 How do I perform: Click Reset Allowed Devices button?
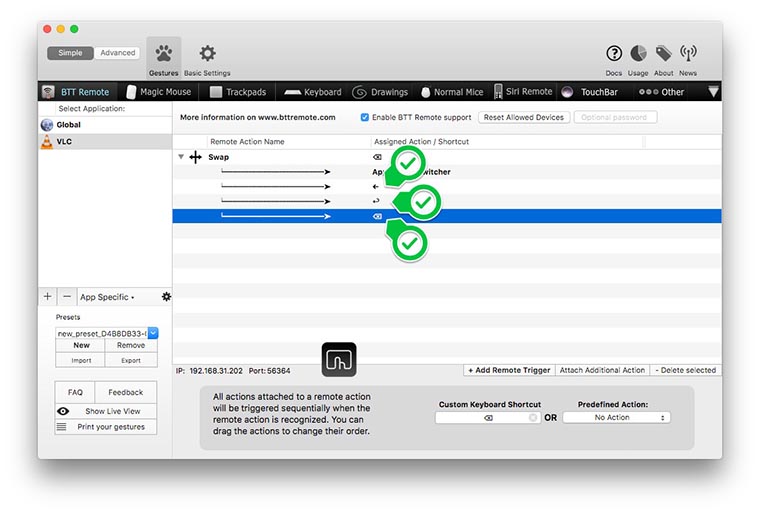[x=523, y=117]
